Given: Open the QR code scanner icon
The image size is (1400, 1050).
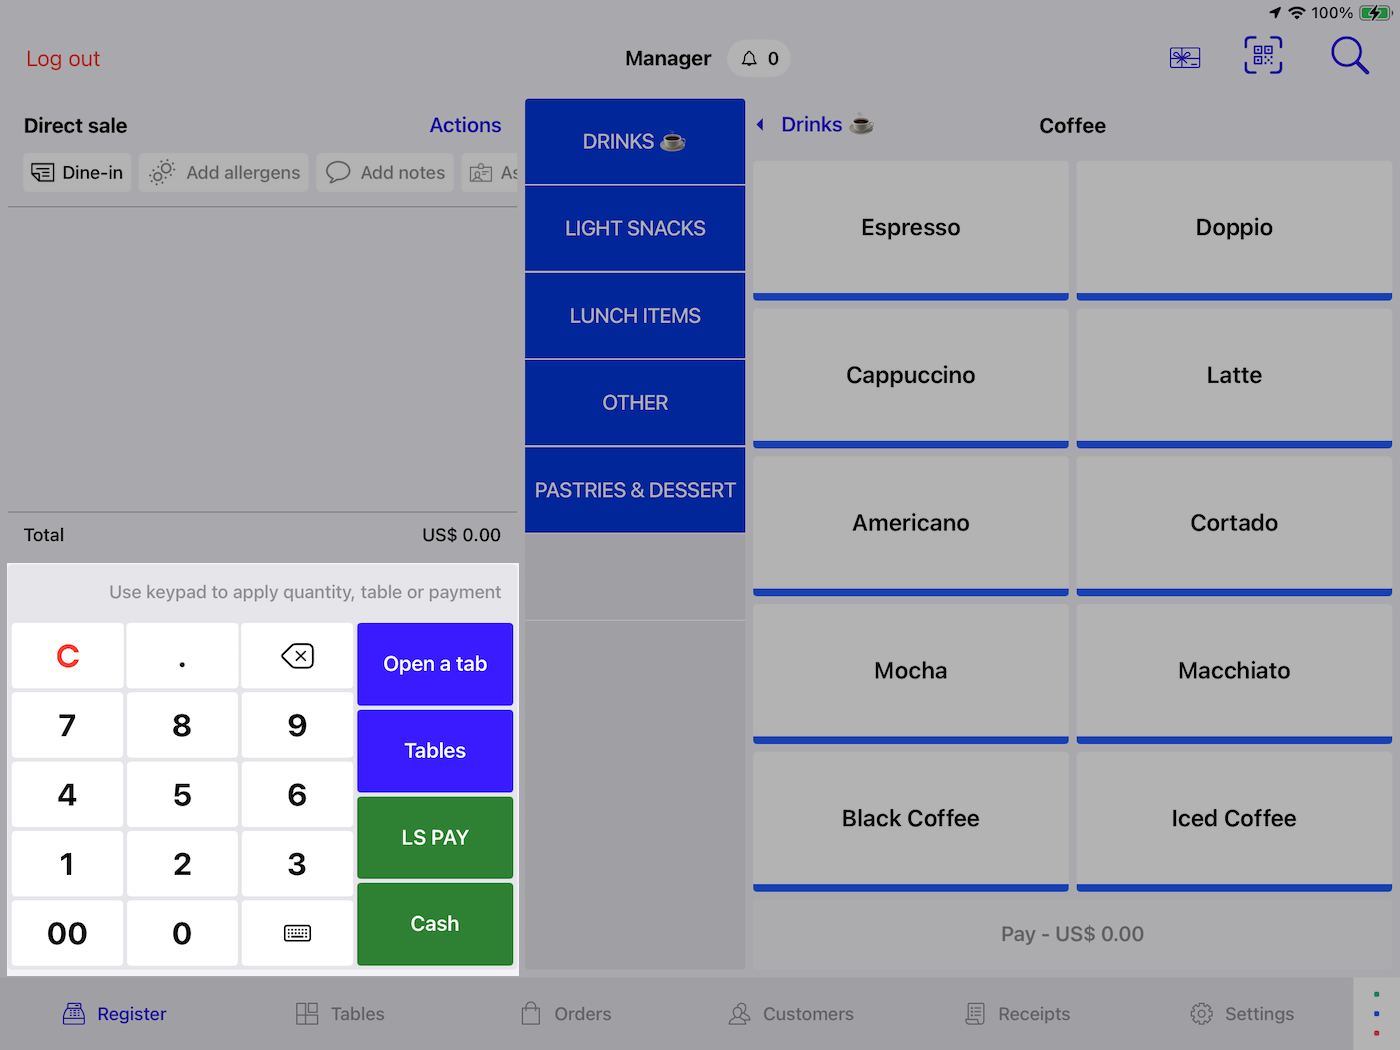Looking at the screenshot, I should click(1262, 56).
